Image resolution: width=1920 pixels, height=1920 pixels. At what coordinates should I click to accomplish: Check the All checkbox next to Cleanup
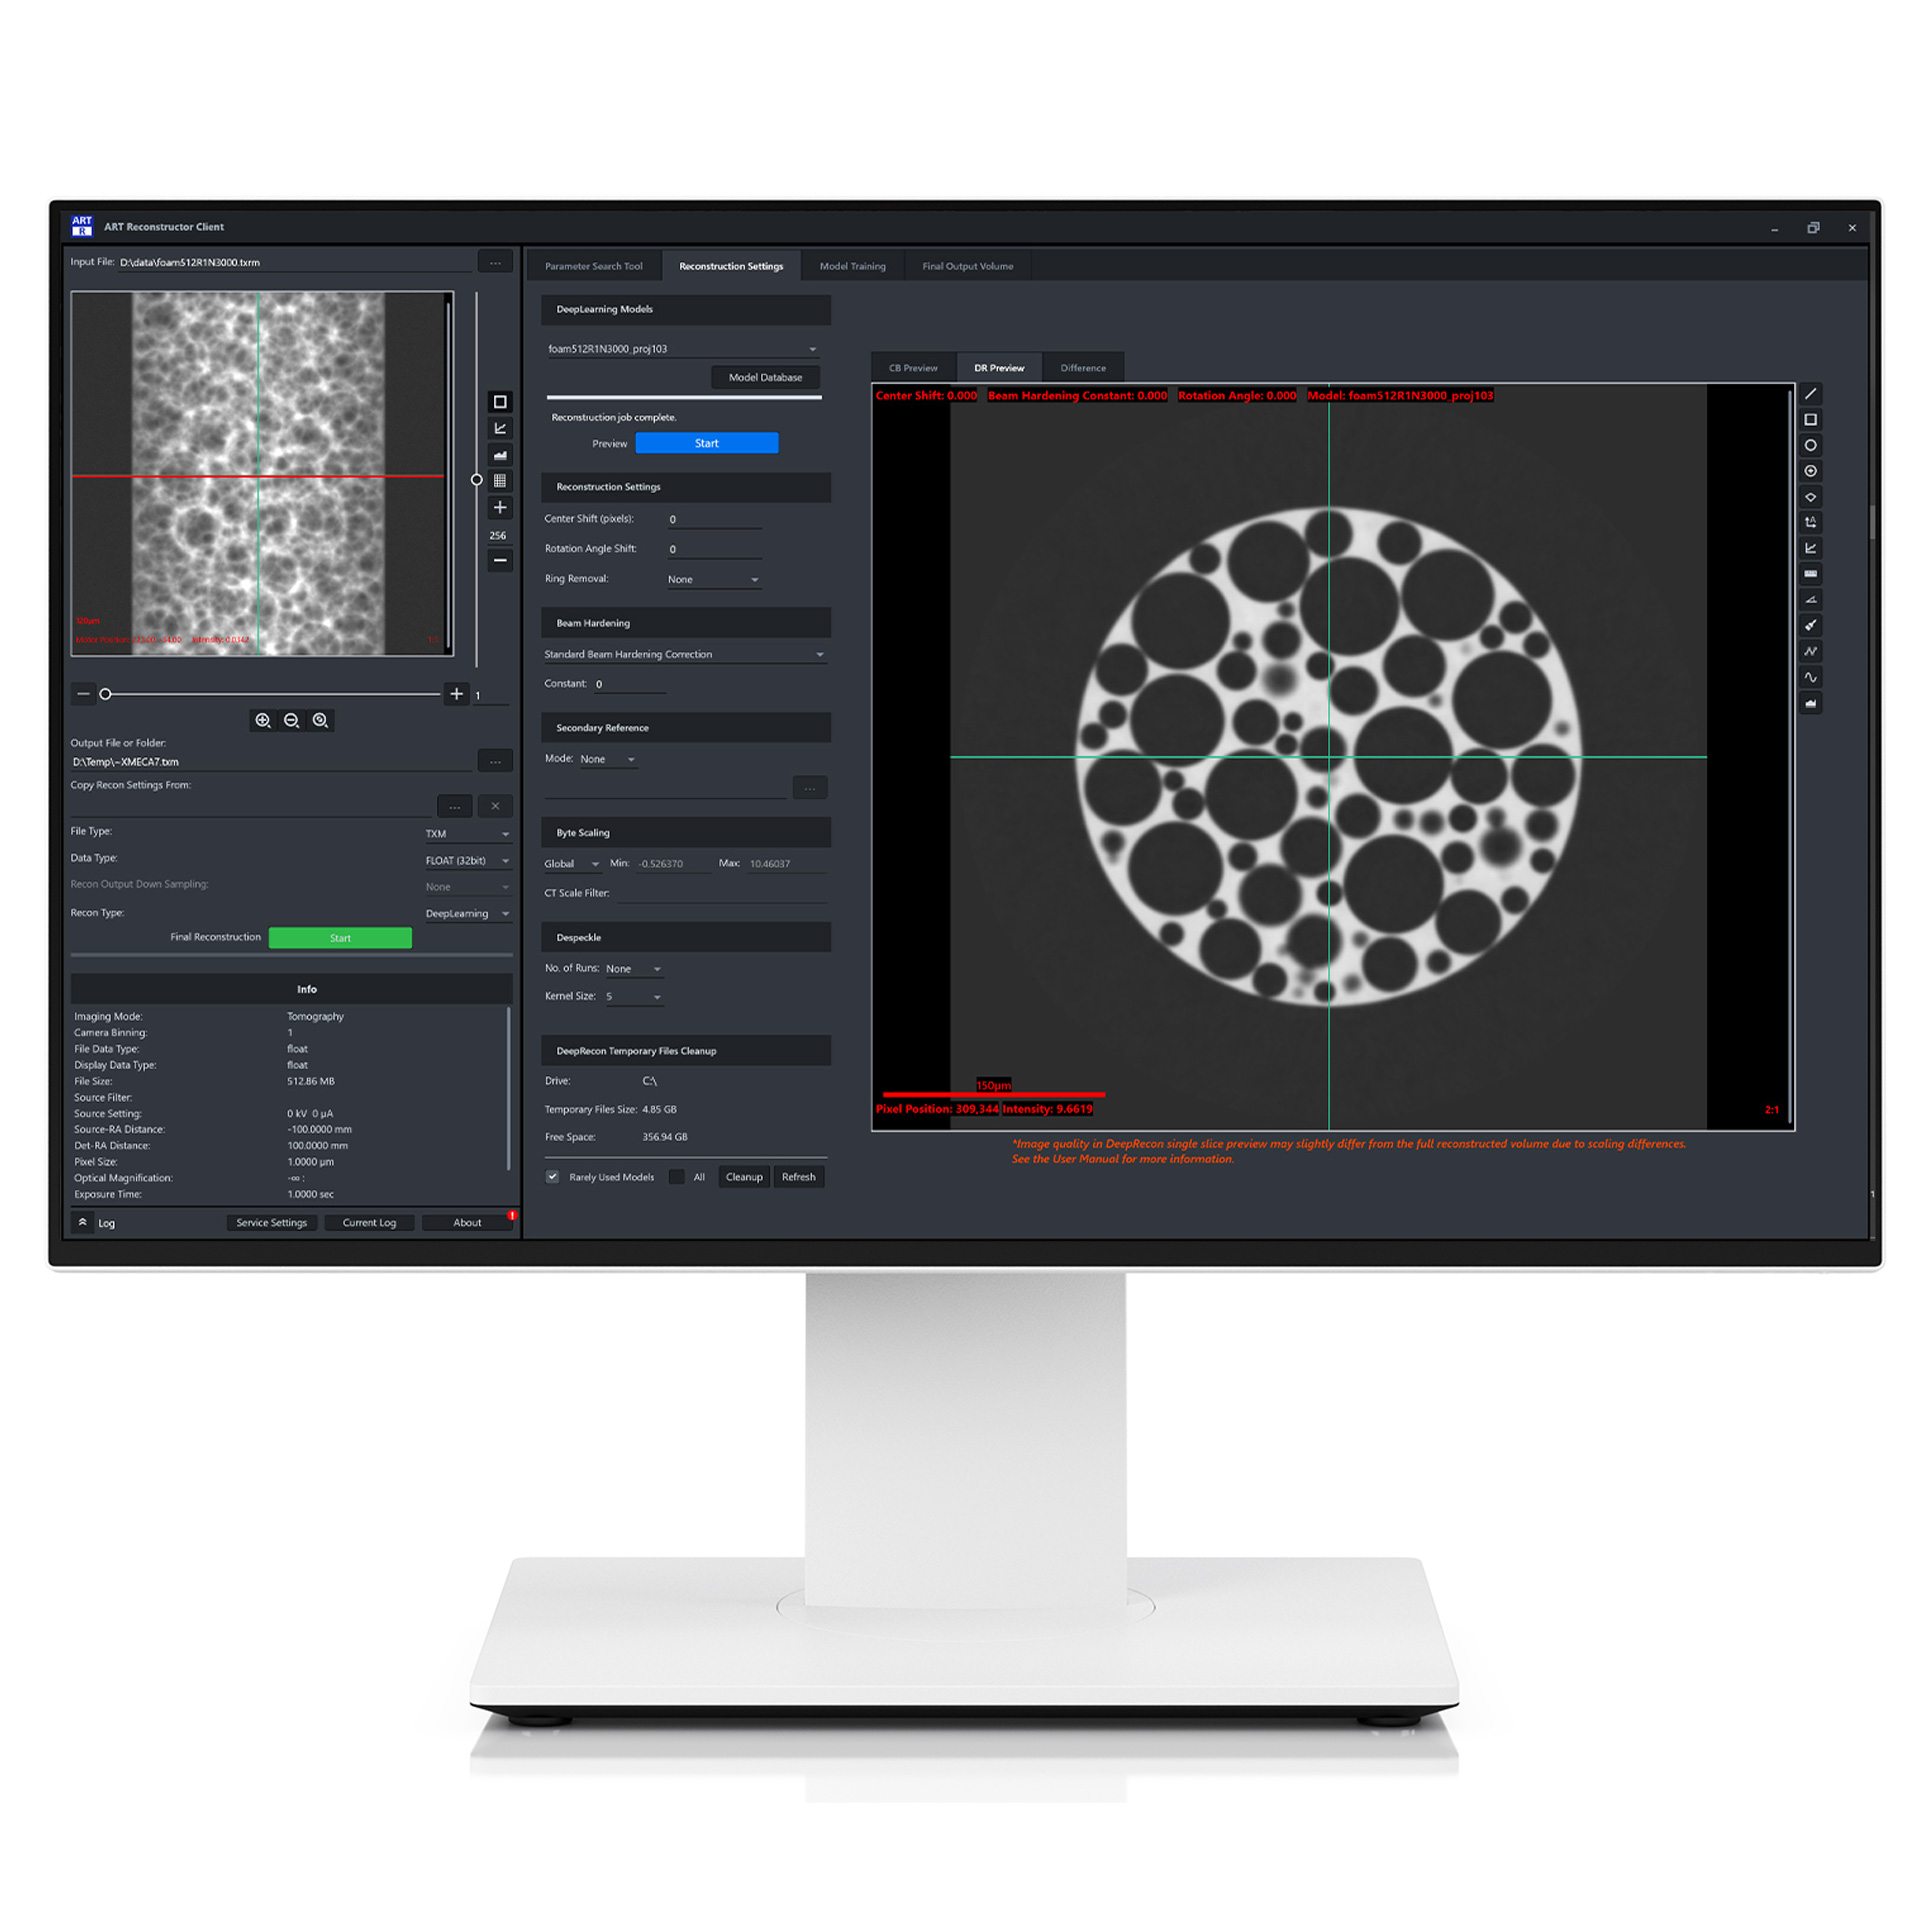677,1177
